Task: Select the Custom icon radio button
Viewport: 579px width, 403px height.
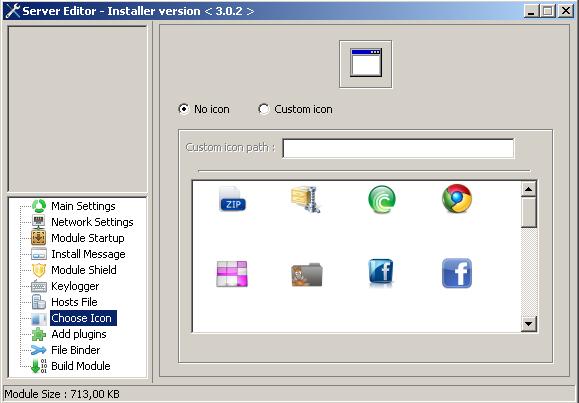Action: pos(264,109)
